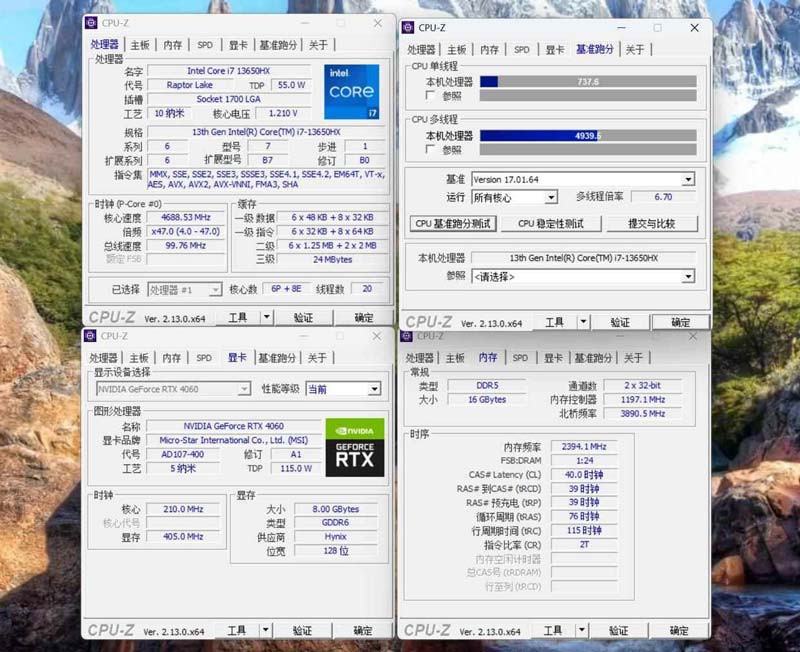
Task: Click the 核心速度 field showing 4688.53 MHz
Action: [x=185, y=217]
